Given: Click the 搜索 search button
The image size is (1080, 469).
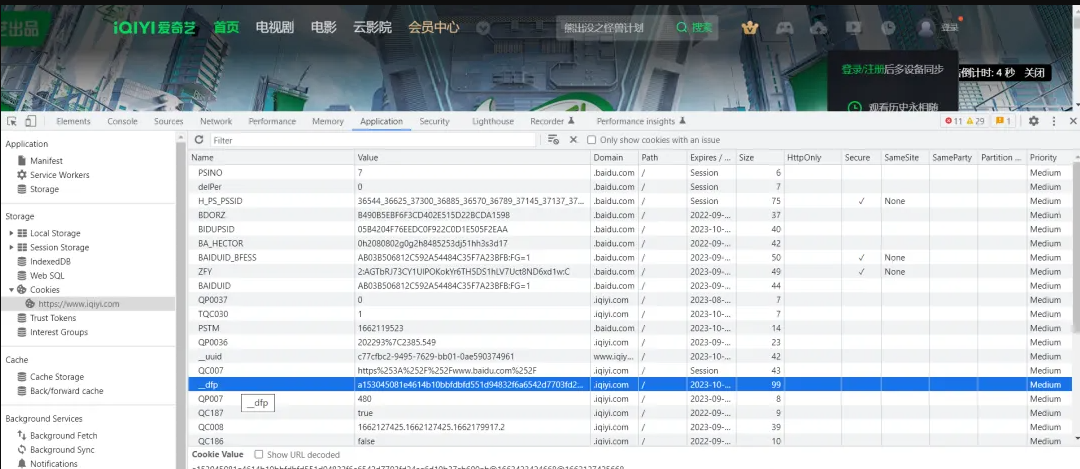Looking at the screenshot, I should coord(694,28).
